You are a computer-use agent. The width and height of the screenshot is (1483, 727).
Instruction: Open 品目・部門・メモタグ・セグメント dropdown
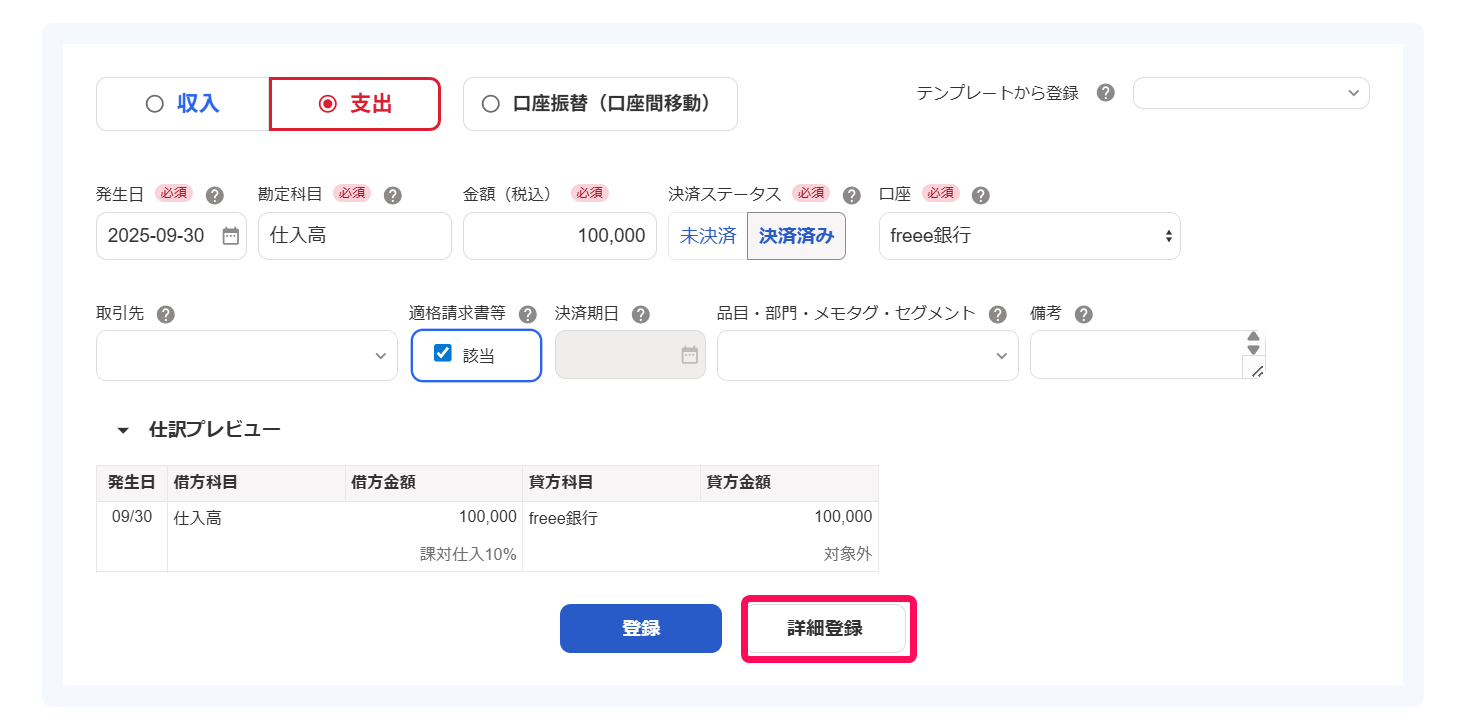pyautogui.click(x=868, y=356)
